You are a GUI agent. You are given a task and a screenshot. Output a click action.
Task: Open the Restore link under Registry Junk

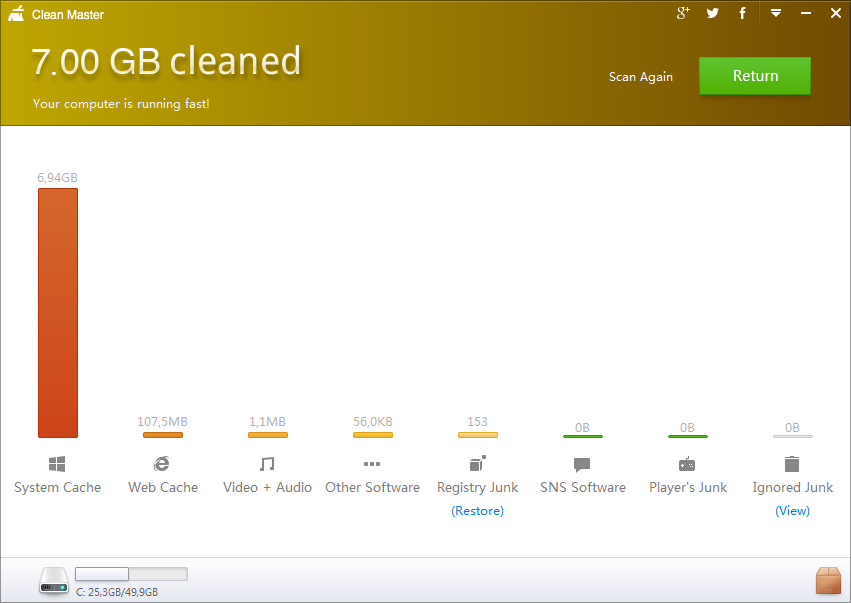coord(478,511)
